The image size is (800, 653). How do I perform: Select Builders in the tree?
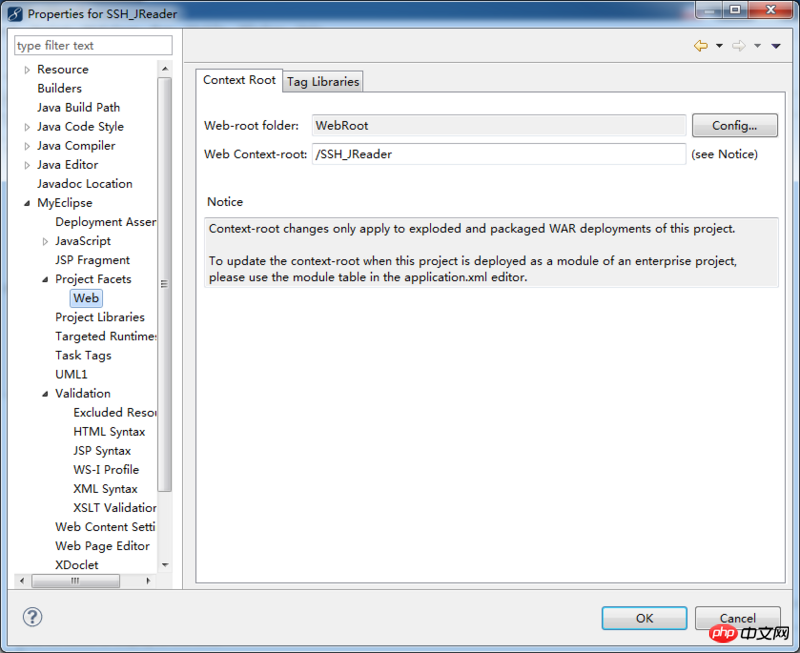(59, 88)
